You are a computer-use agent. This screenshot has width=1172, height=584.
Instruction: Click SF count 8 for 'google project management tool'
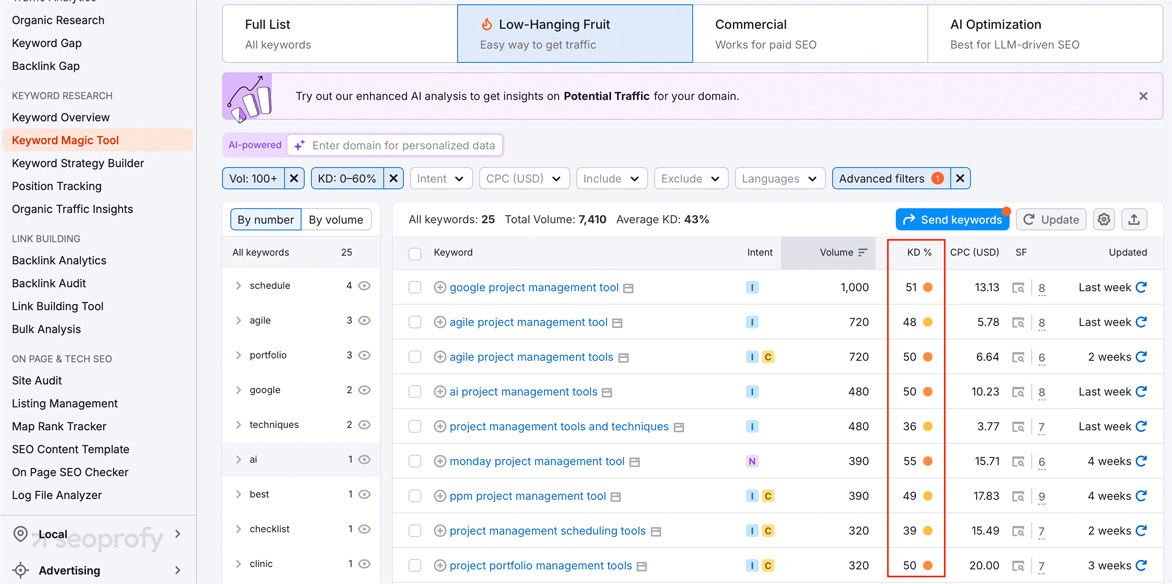click(1041, 288)
